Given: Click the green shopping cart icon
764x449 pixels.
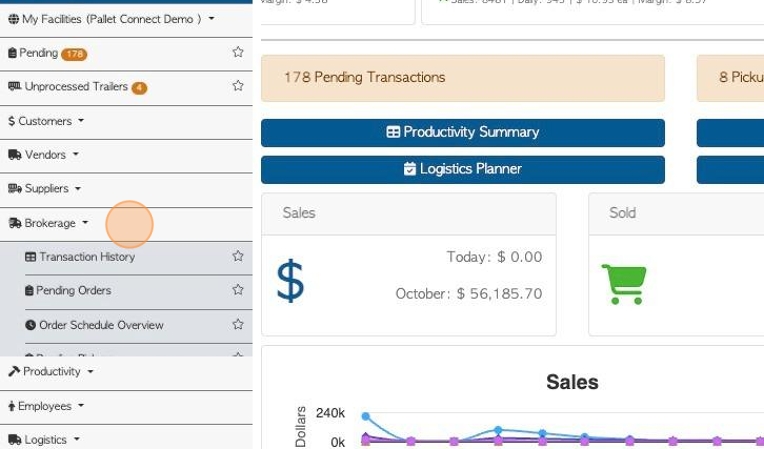Looking at the screenshot, I should (x=624, y=284).
